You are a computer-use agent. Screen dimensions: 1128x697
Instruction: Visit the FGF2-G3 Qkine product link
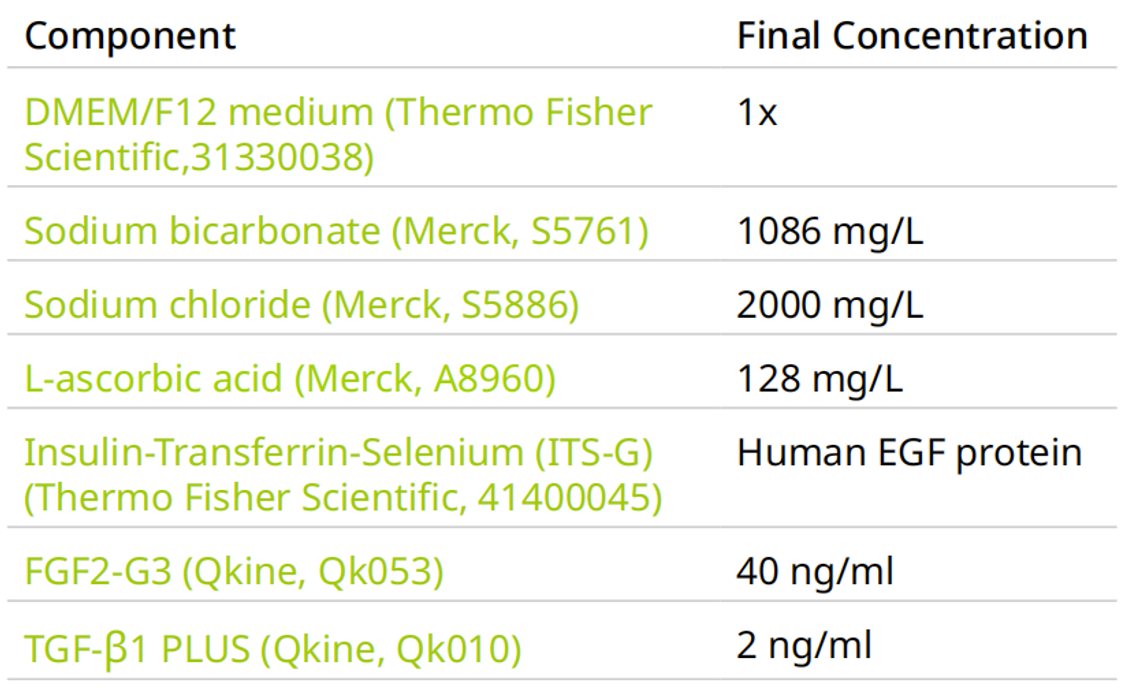tap(234, 573)
